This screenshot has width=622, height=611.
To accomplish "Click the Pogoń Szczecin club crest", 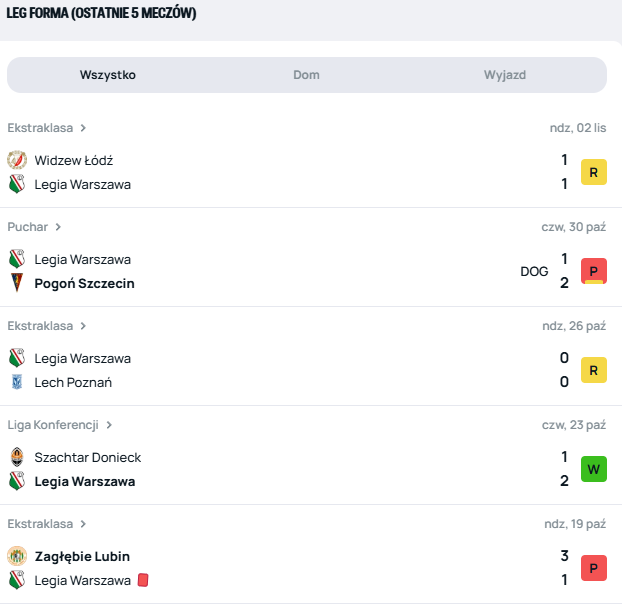I will (x=16, y=283).
